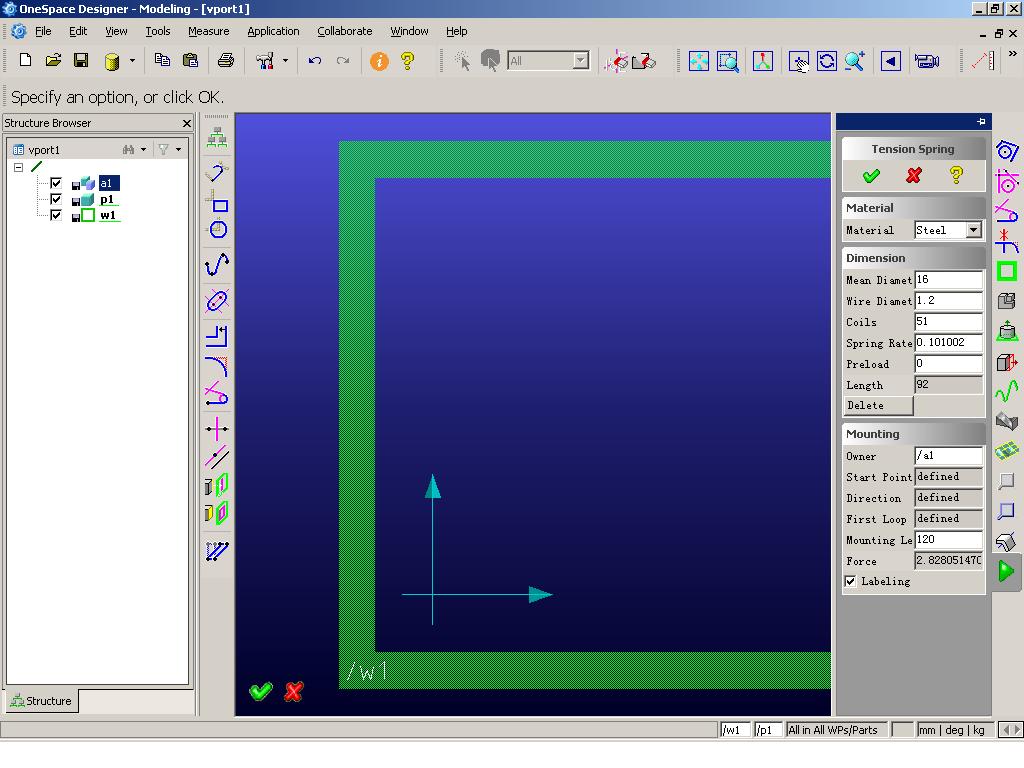Viewport: 1024px width, 768px height.
Task: Toggle the checkbox for w1
Action: coord(56,215)
